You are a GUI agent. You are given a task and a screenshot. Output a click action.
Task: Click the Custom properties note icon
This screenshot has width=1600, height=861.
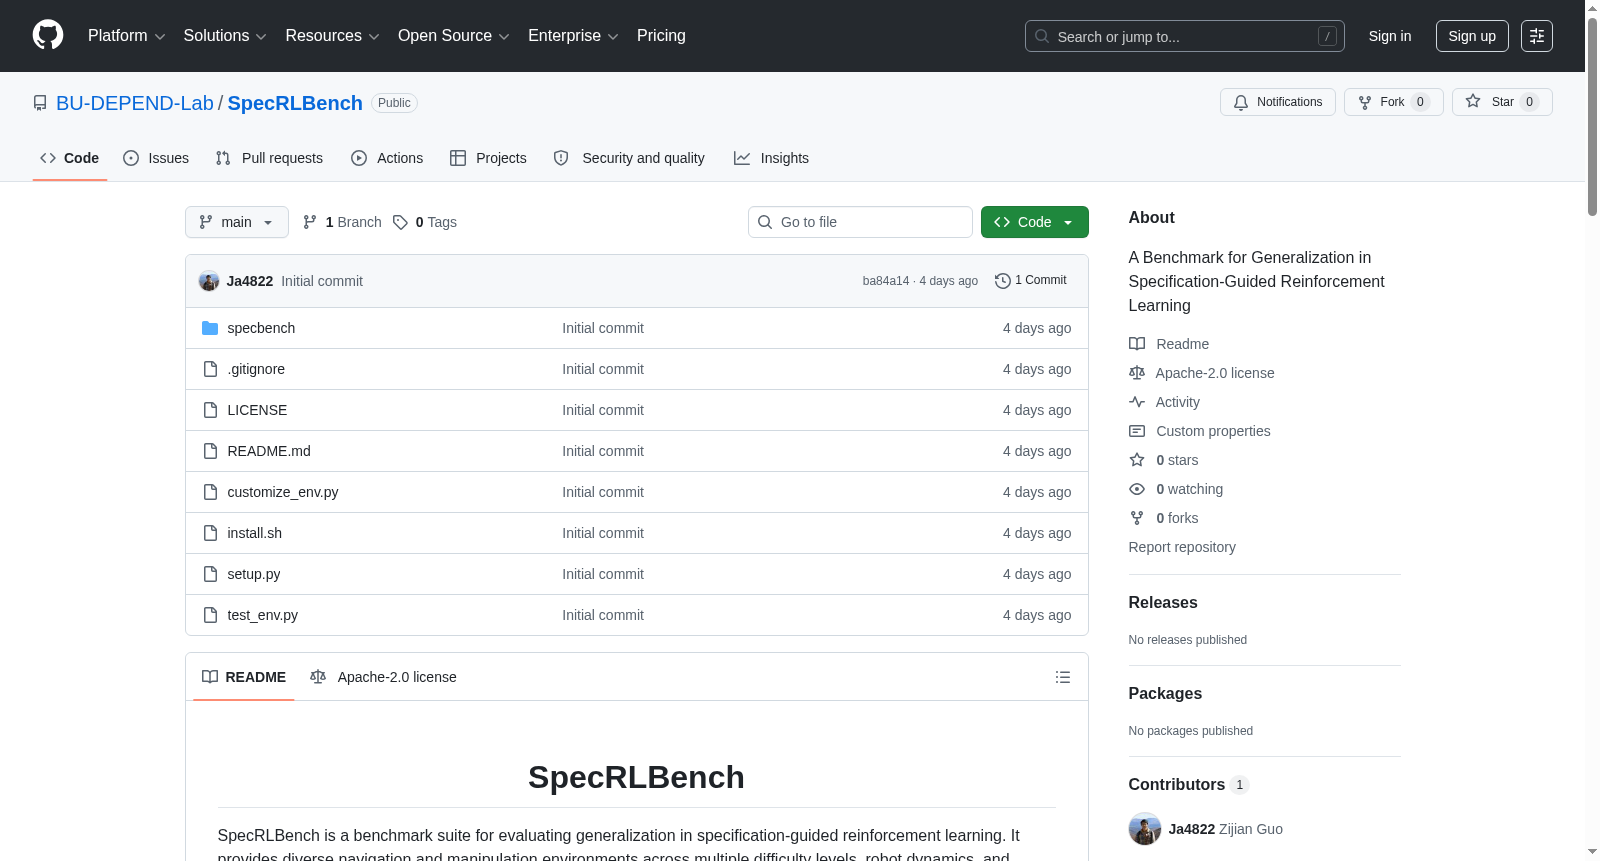point(1137,431)
